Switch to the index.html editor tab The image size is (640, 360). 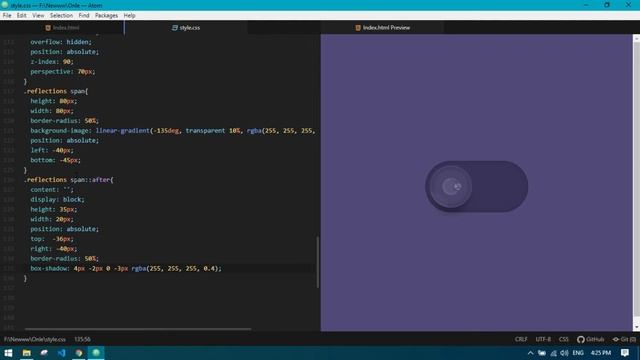[x=62, y=28]
